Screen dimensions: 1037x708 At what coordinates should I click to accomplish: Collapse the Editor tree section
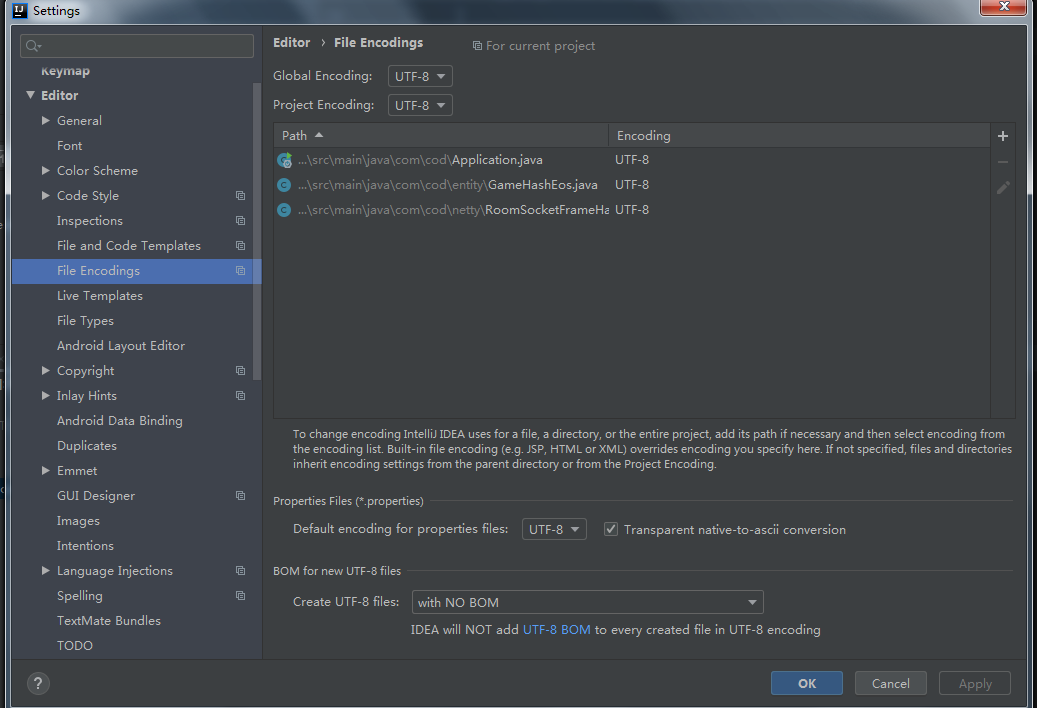tap(30, 95)
